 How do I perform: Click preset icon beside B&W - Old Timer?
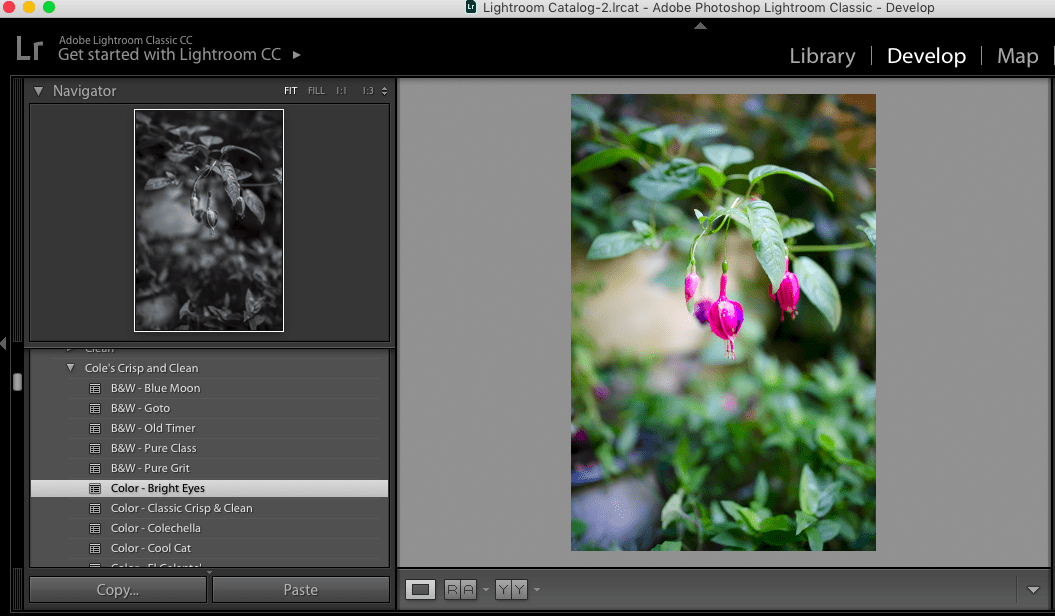coord(96,428)
